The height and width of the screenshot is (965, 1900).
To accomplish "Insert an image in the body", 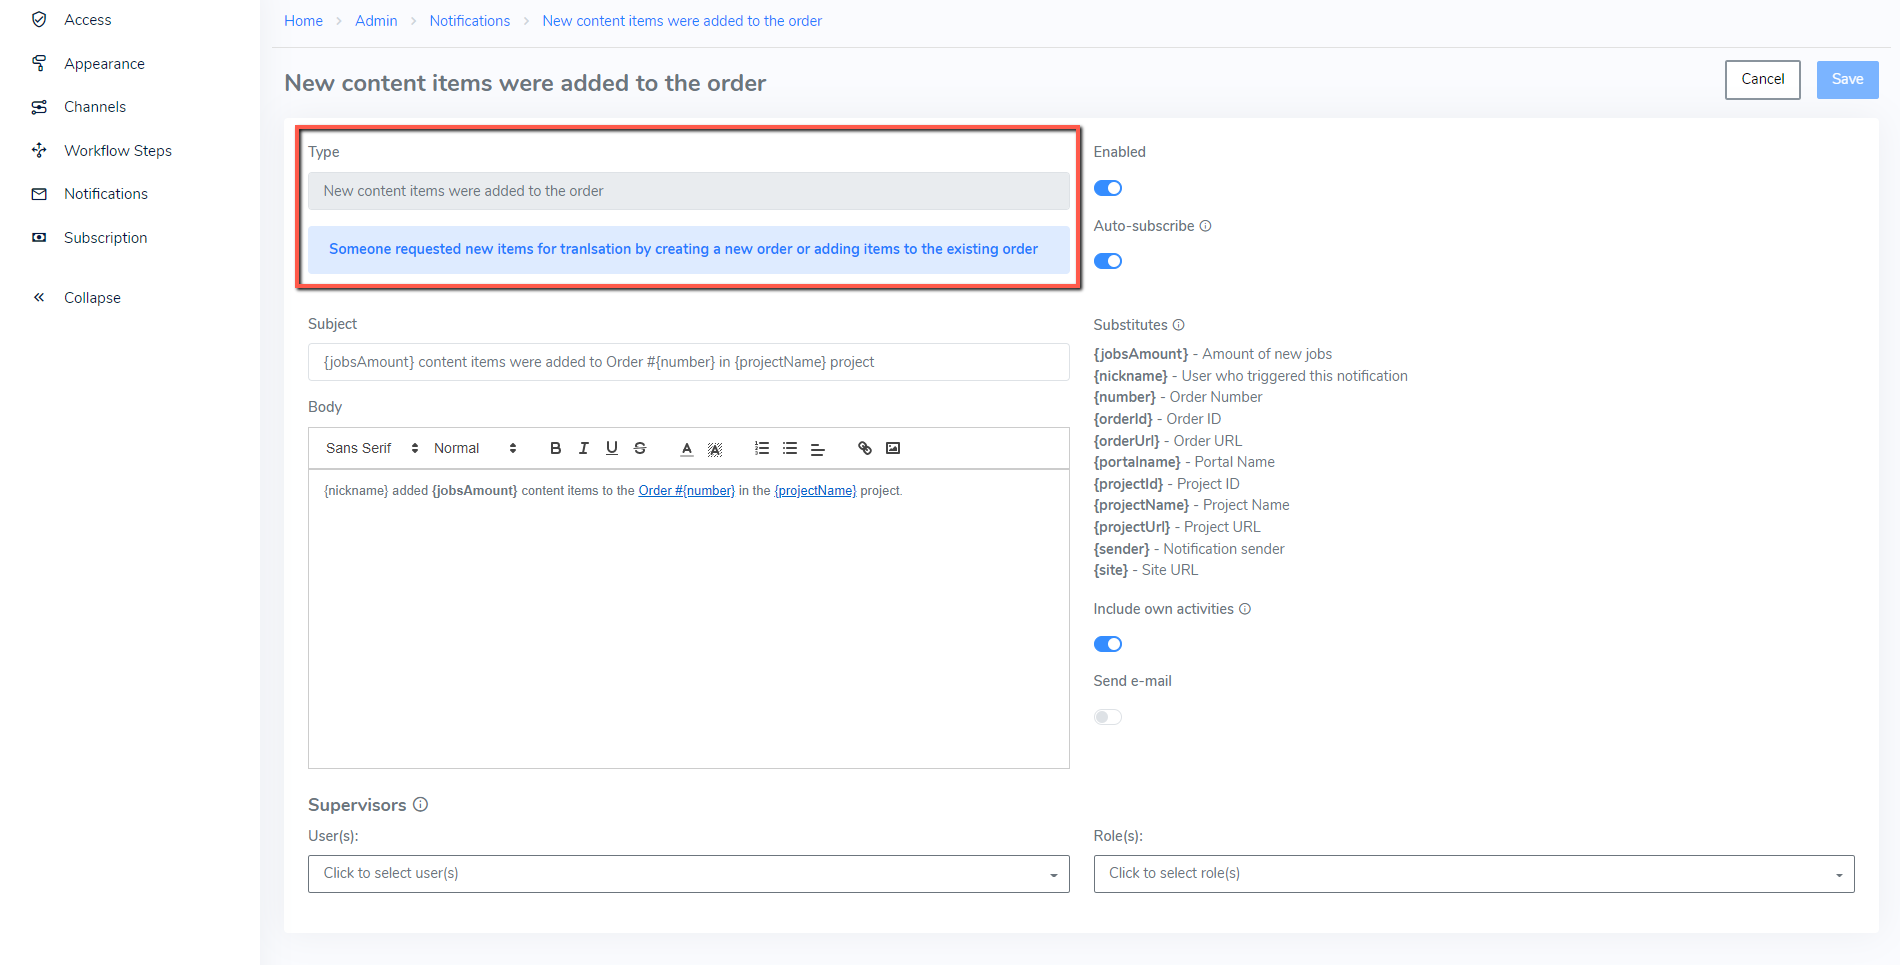I will tap(893, 448).
